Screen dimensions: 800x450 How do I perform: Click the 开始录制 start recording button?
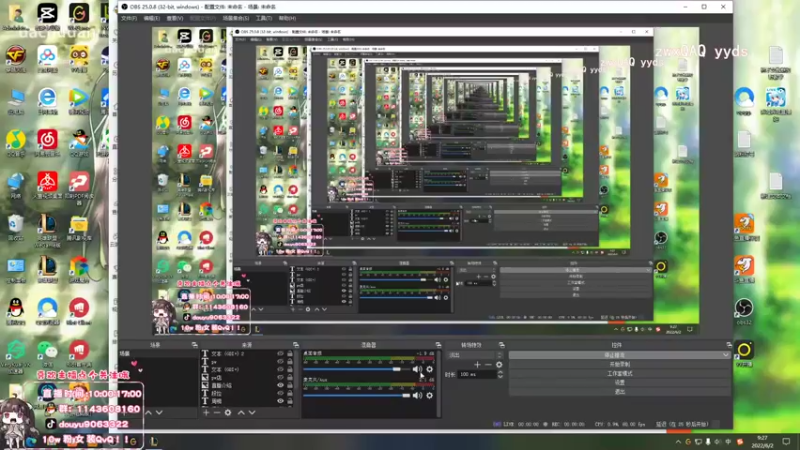pyautogui.click(x=620, y=364)
